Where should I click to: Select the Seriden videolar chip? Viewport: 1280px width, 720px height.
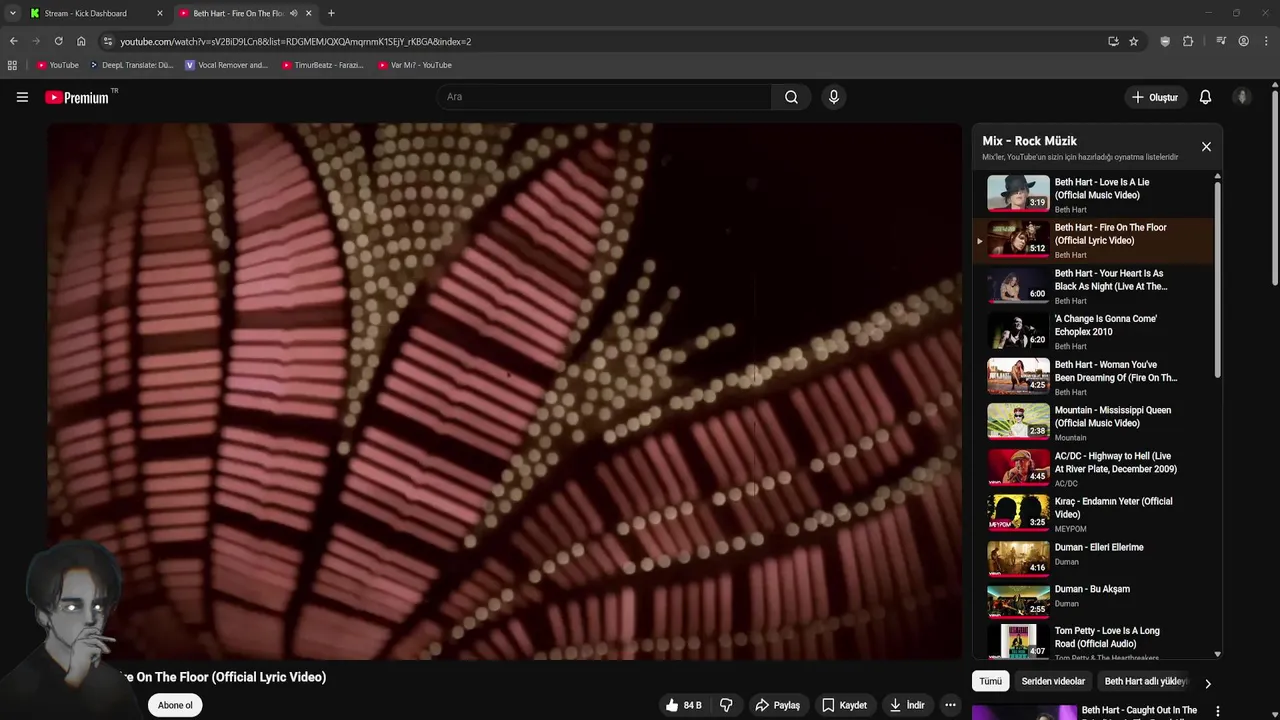click(x=1053, y=681)
